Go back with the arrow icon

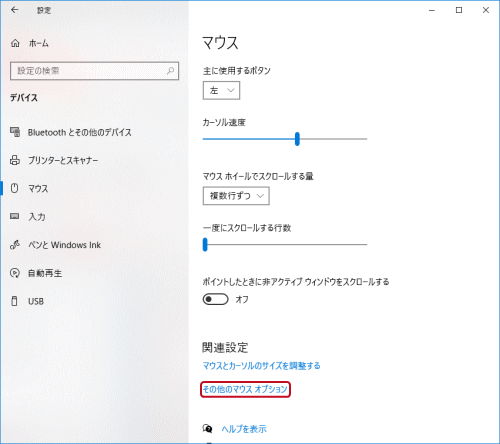point(14,10)
